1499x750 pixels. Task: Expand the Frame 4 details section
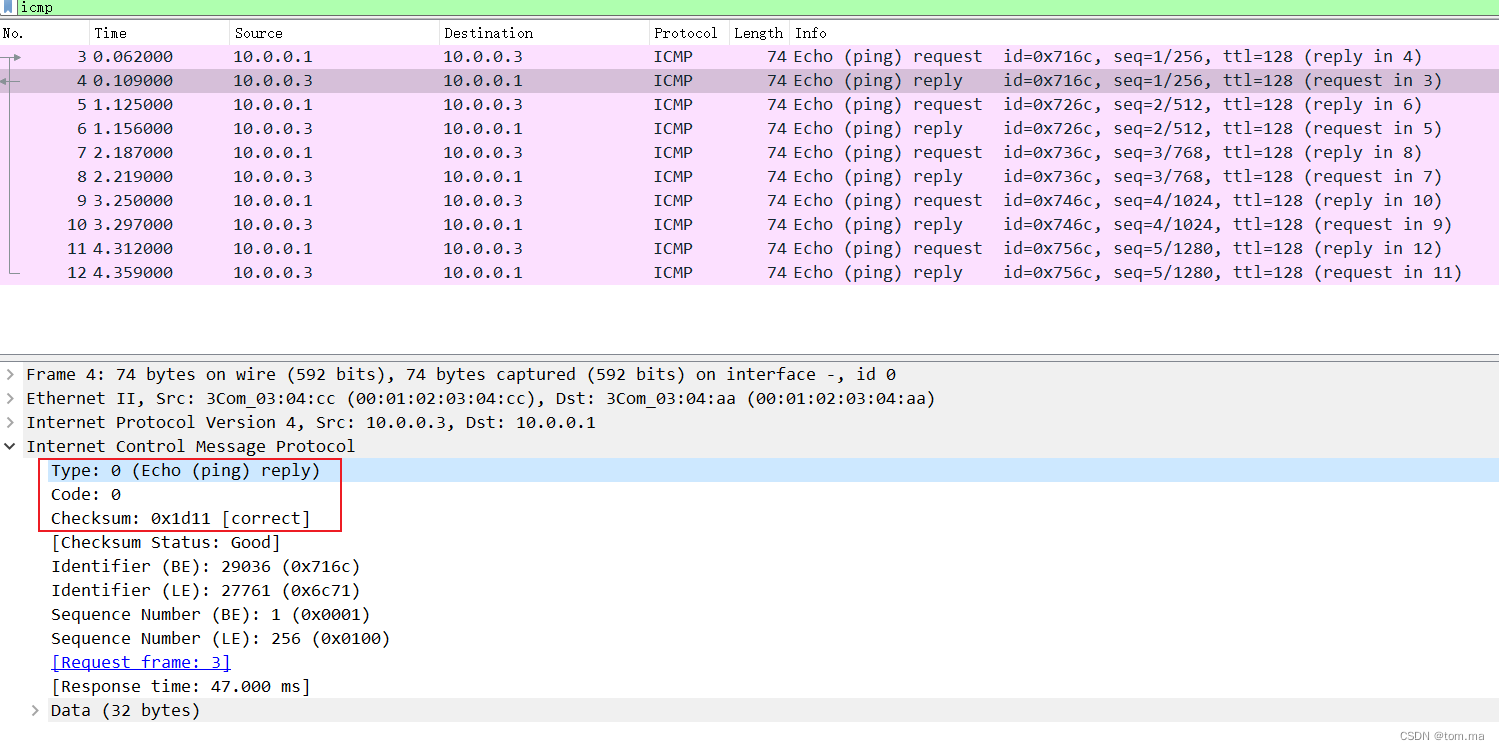[11, 374]
